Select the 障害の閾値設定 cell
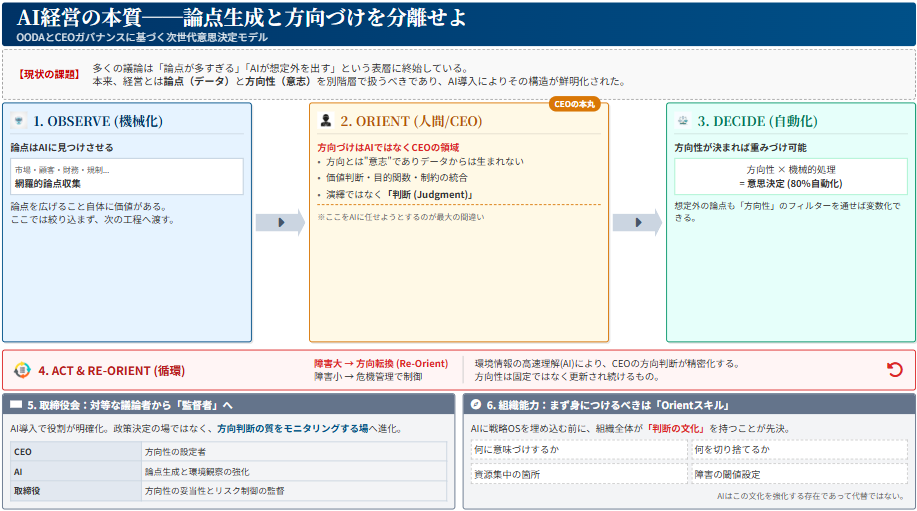This screenshot has width=917, height=511. click(799, 474)
